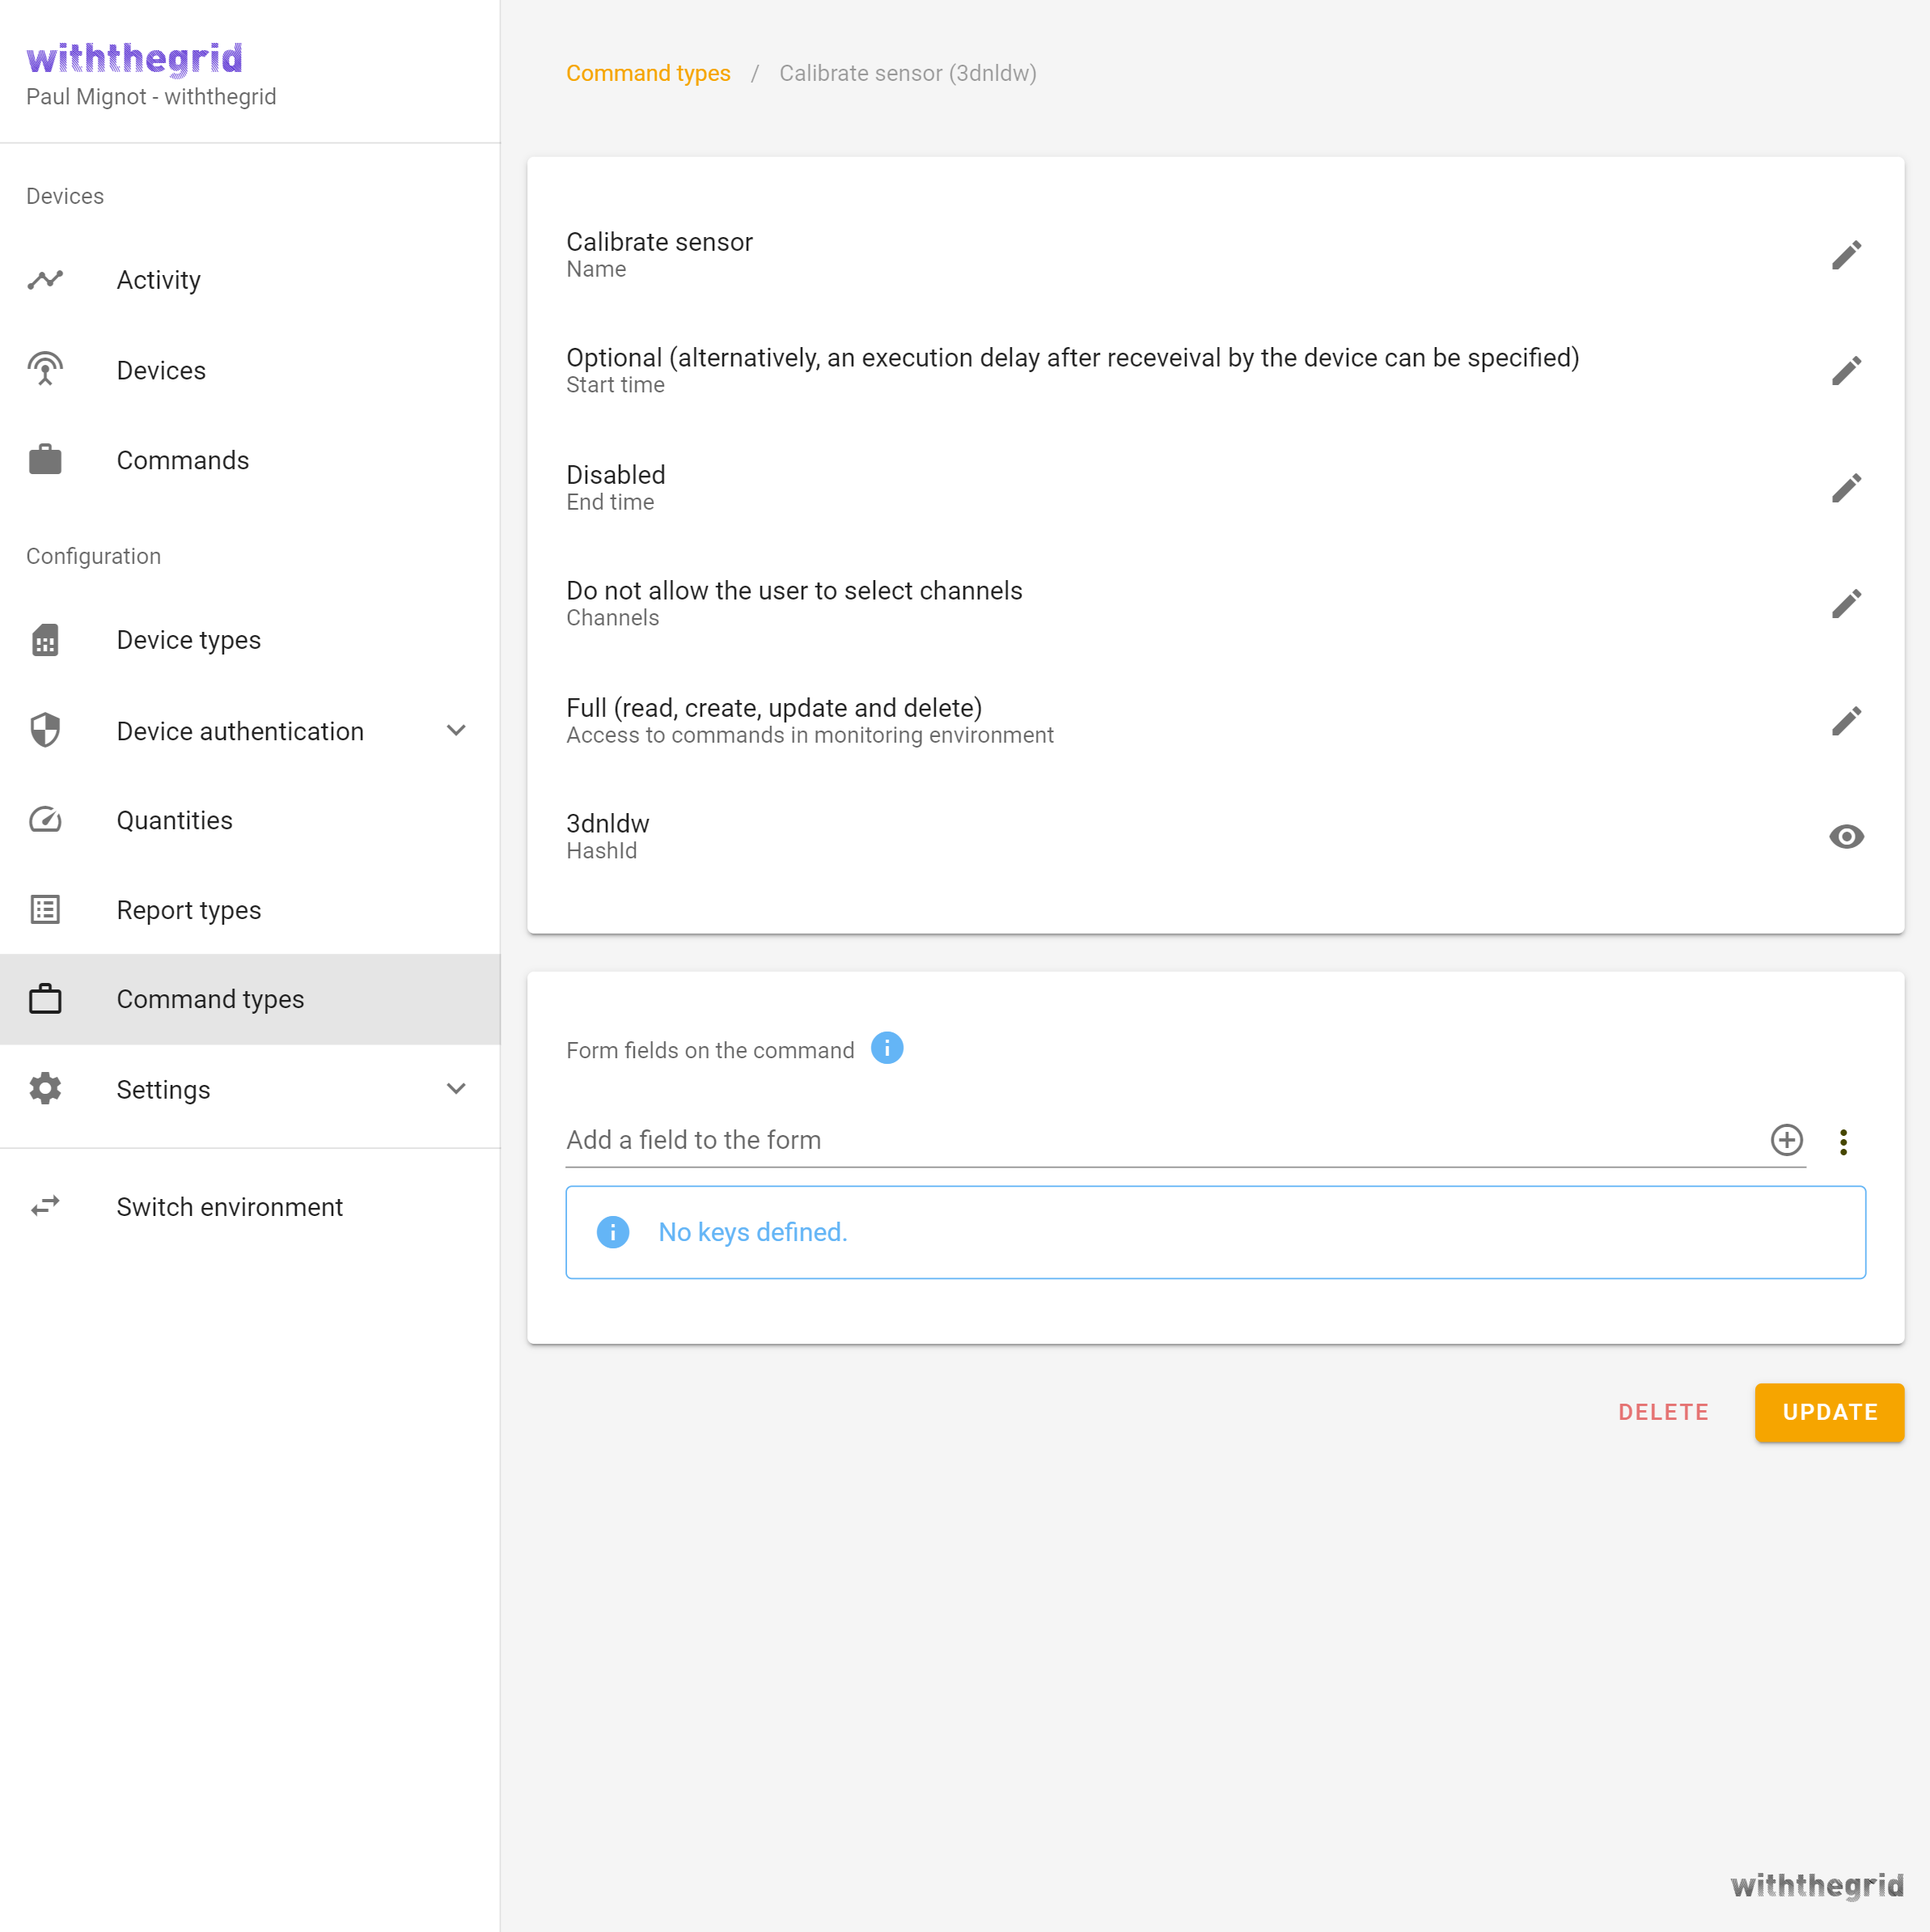Click the info icon beside Form fields
The height and width of the screenshot is (1932, 1930).
pyautogui.click(x=886, y=1048)
